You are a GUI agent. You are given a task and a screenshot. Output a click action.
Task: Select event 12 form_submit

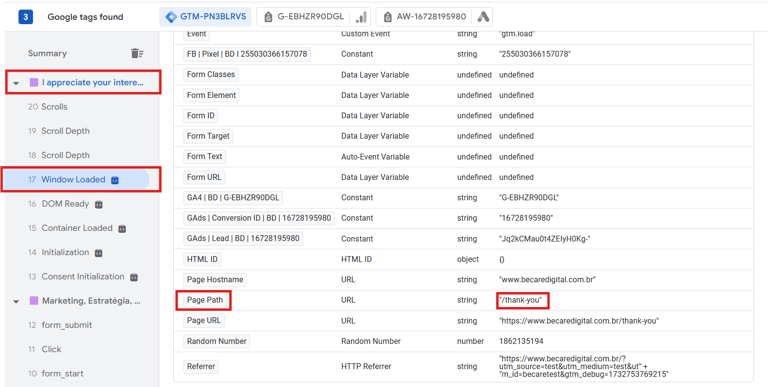pyautogui.click(x=60, y=325)
